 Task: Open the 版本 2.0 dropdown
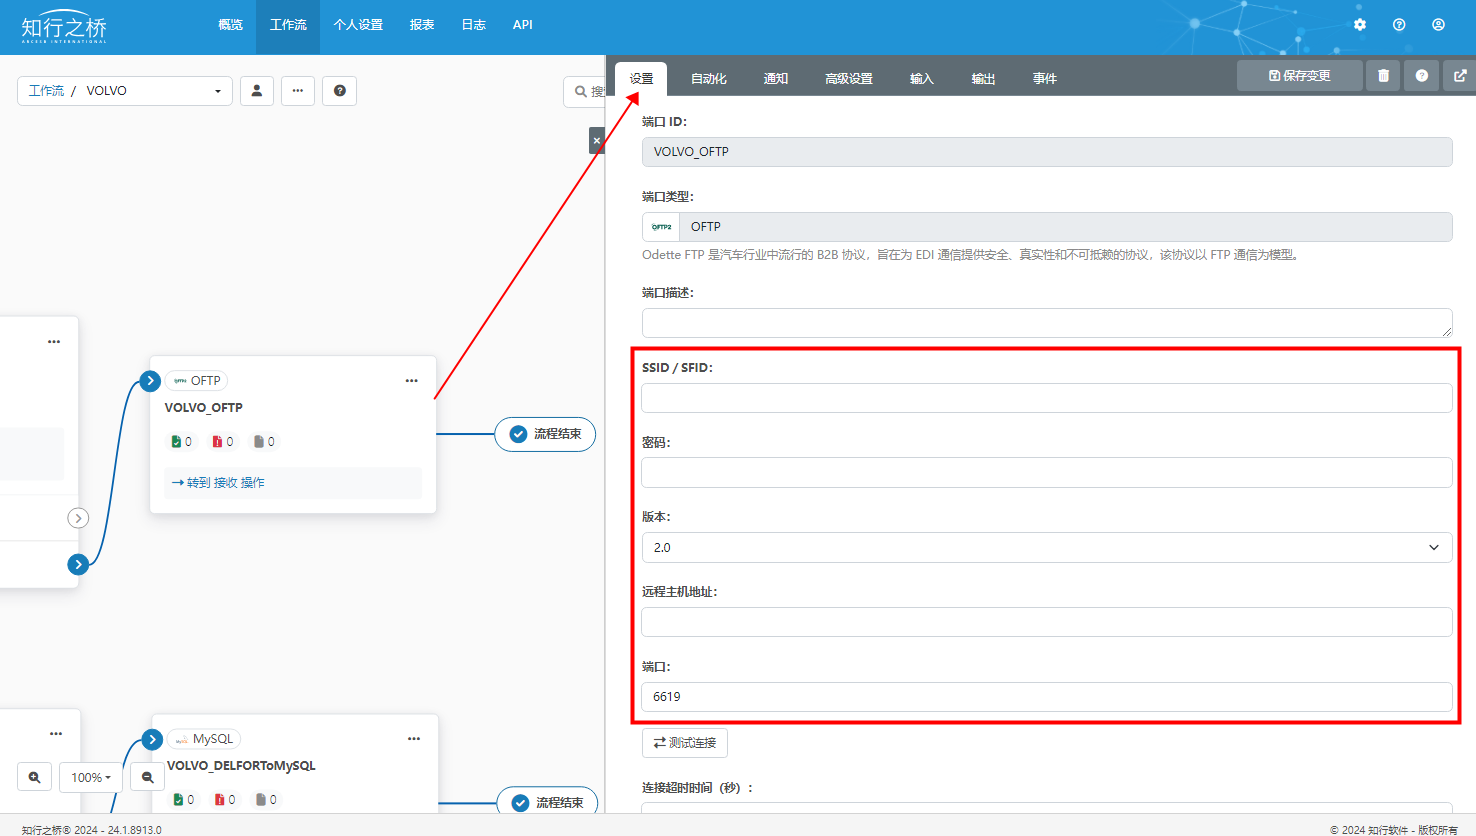pyautogui.click(x=1047, y=548)
